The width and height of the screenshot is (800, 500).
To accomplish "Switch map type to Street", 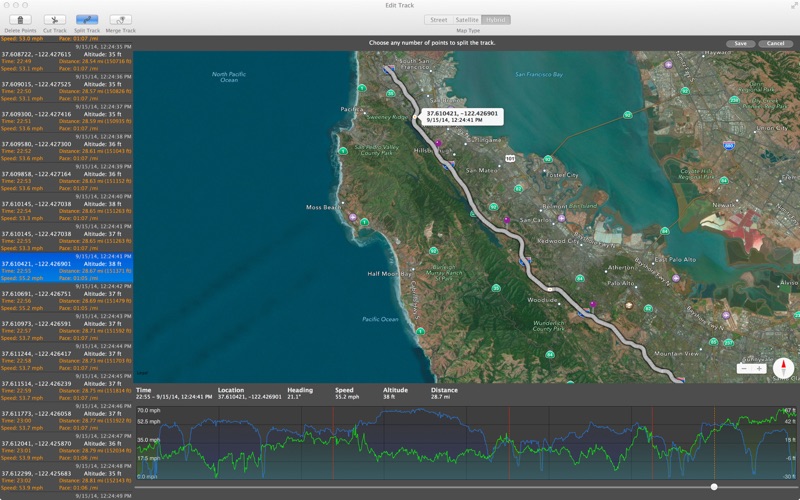I will 439,20.
